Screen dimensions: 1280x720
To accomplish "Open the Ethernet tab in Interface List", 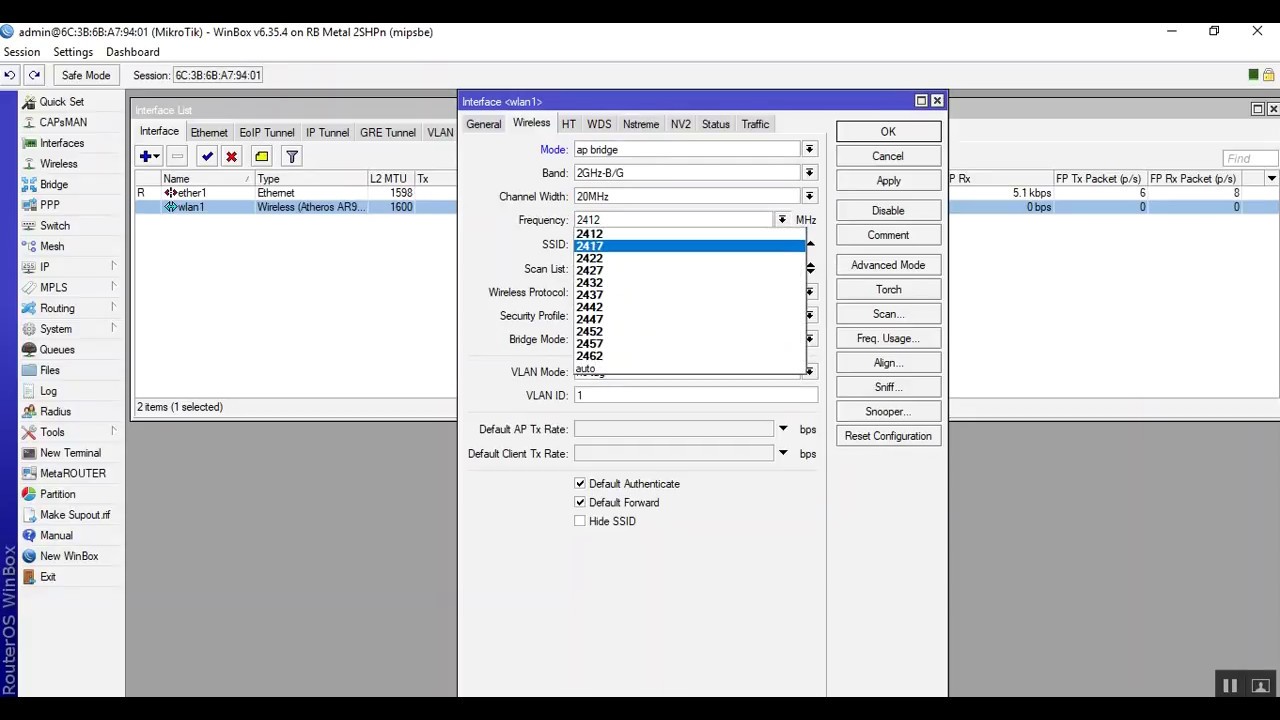I will point(209,132).
